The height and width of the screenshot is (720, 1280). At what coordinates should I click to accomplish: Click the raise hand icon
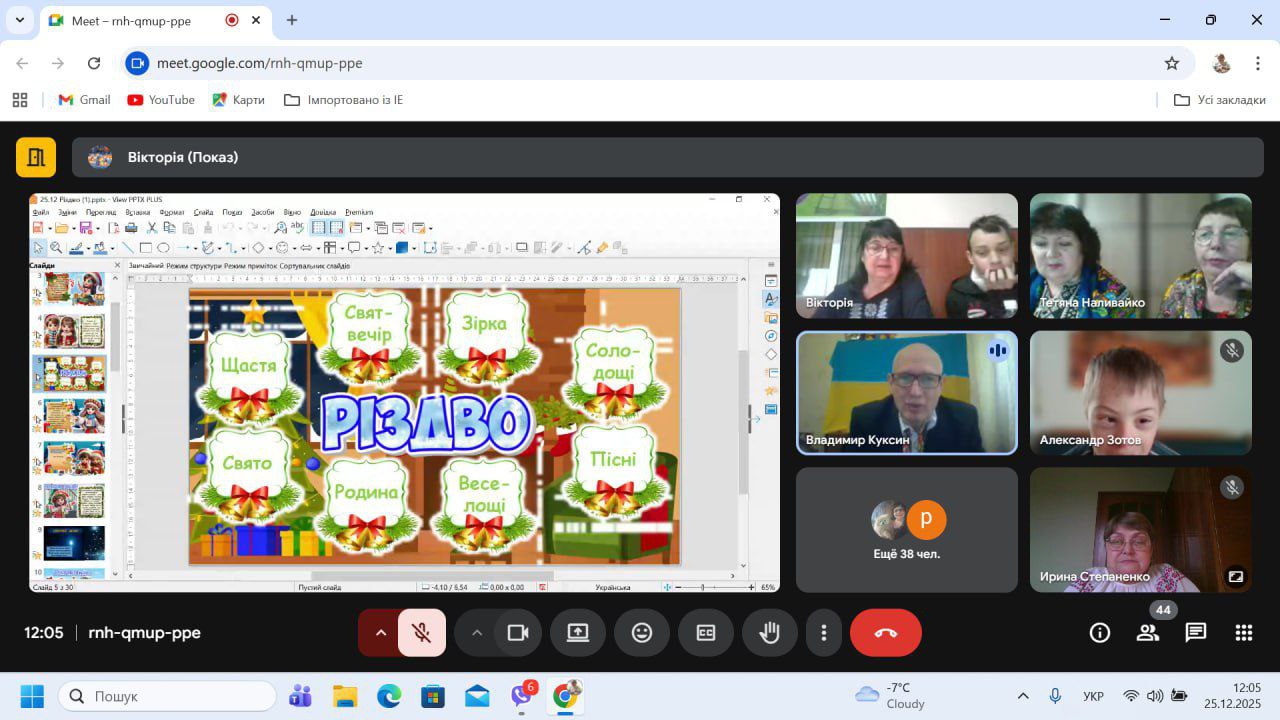[x=769, y=633]
